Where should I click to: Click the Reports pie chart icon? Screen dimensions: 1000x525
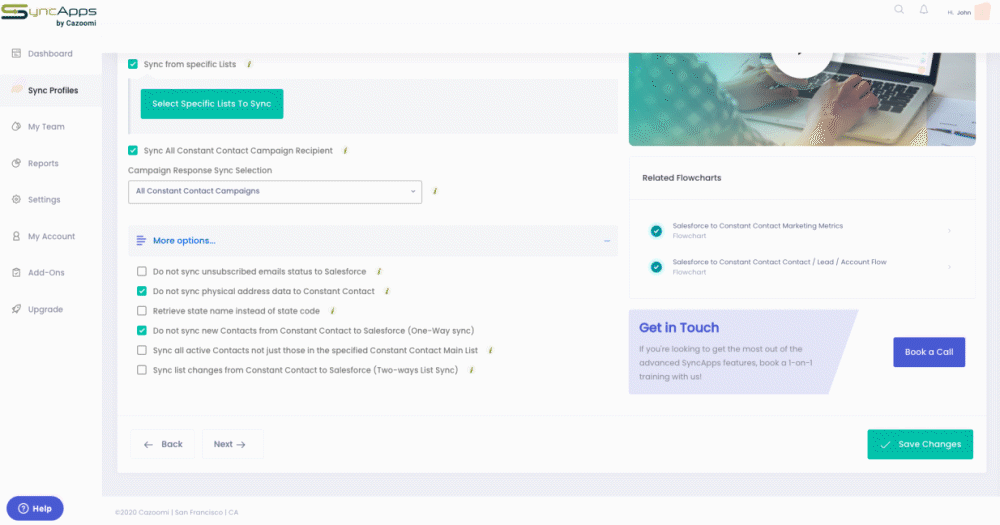[x=17, y=163]
